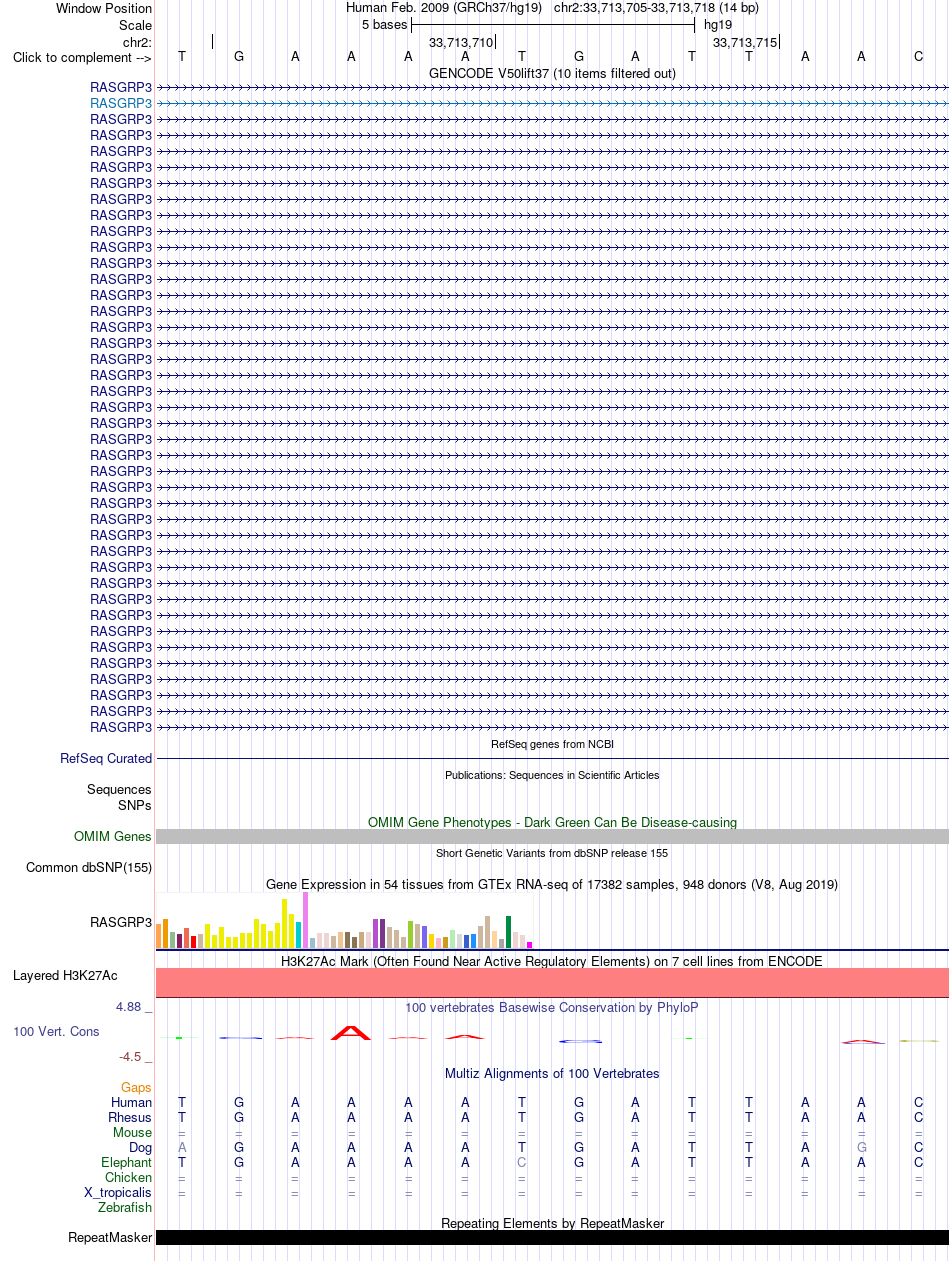Click the 33,713,710 position marker
950x1261 pixels.
pos(461,43)
